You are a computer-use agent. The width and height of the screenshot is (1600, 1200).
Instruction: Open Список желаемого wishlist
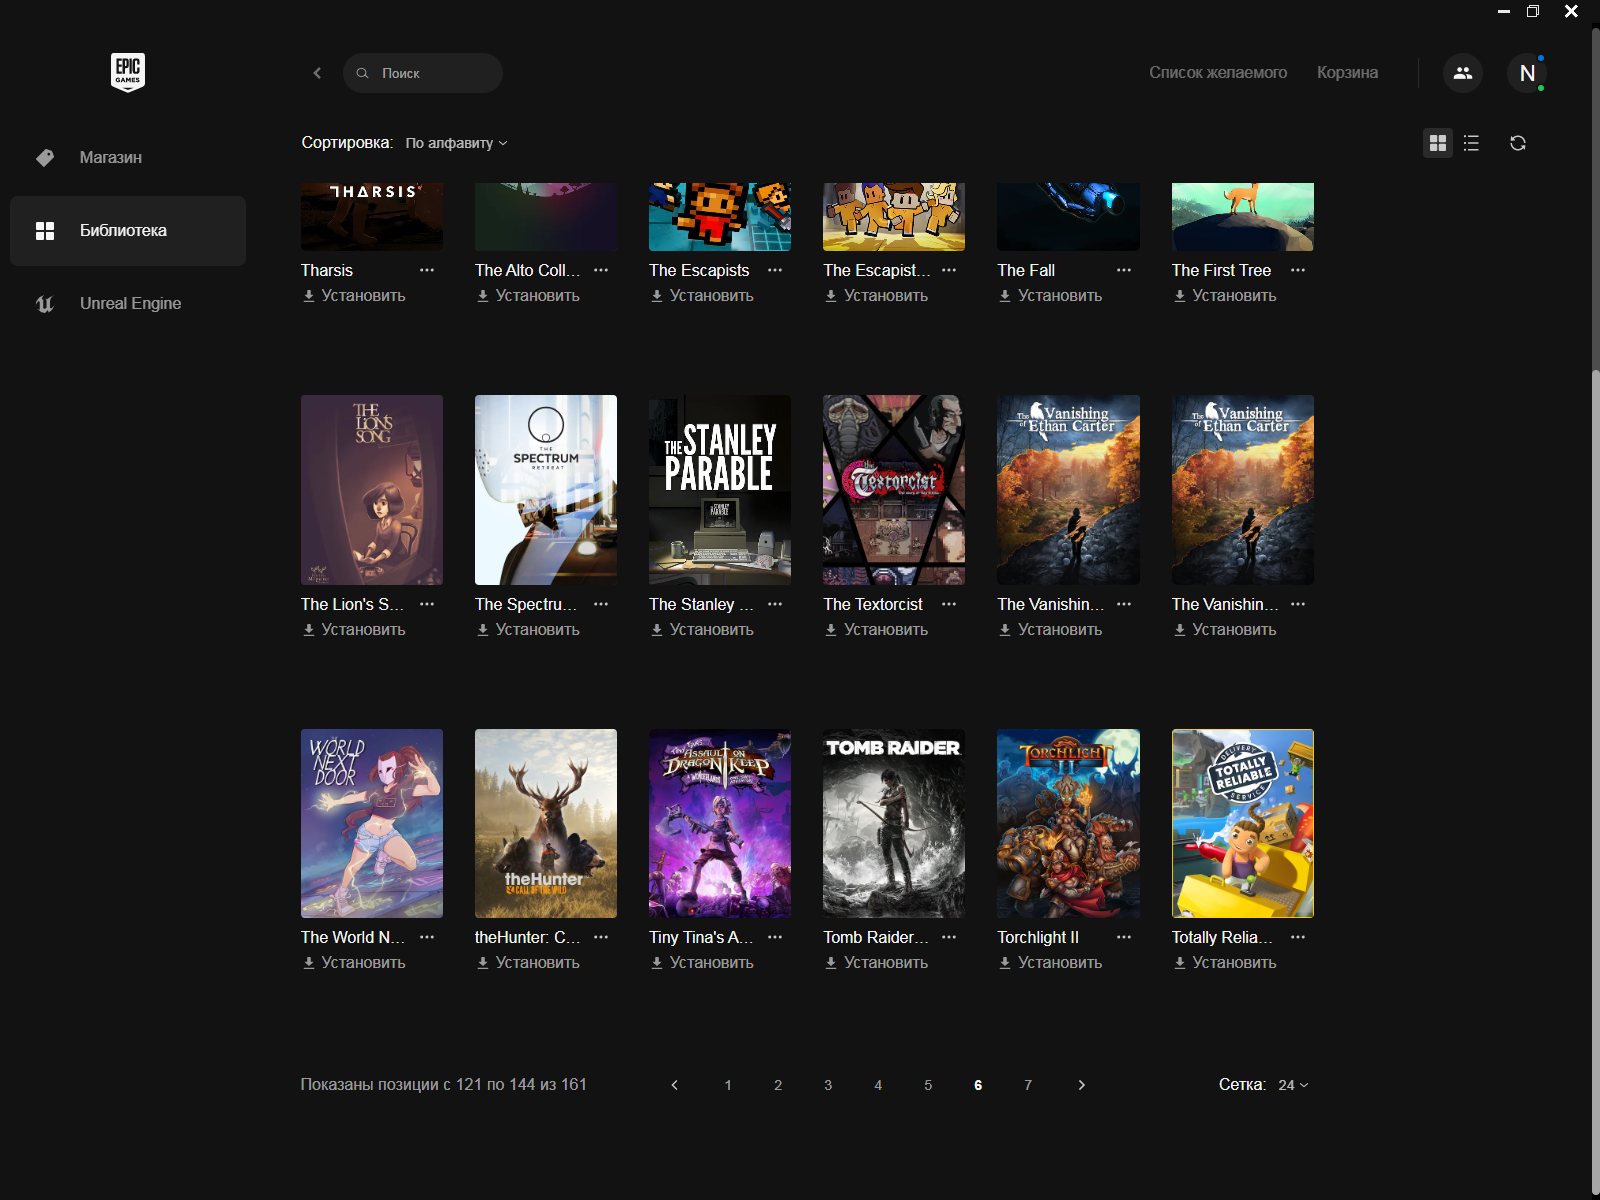1218,72
